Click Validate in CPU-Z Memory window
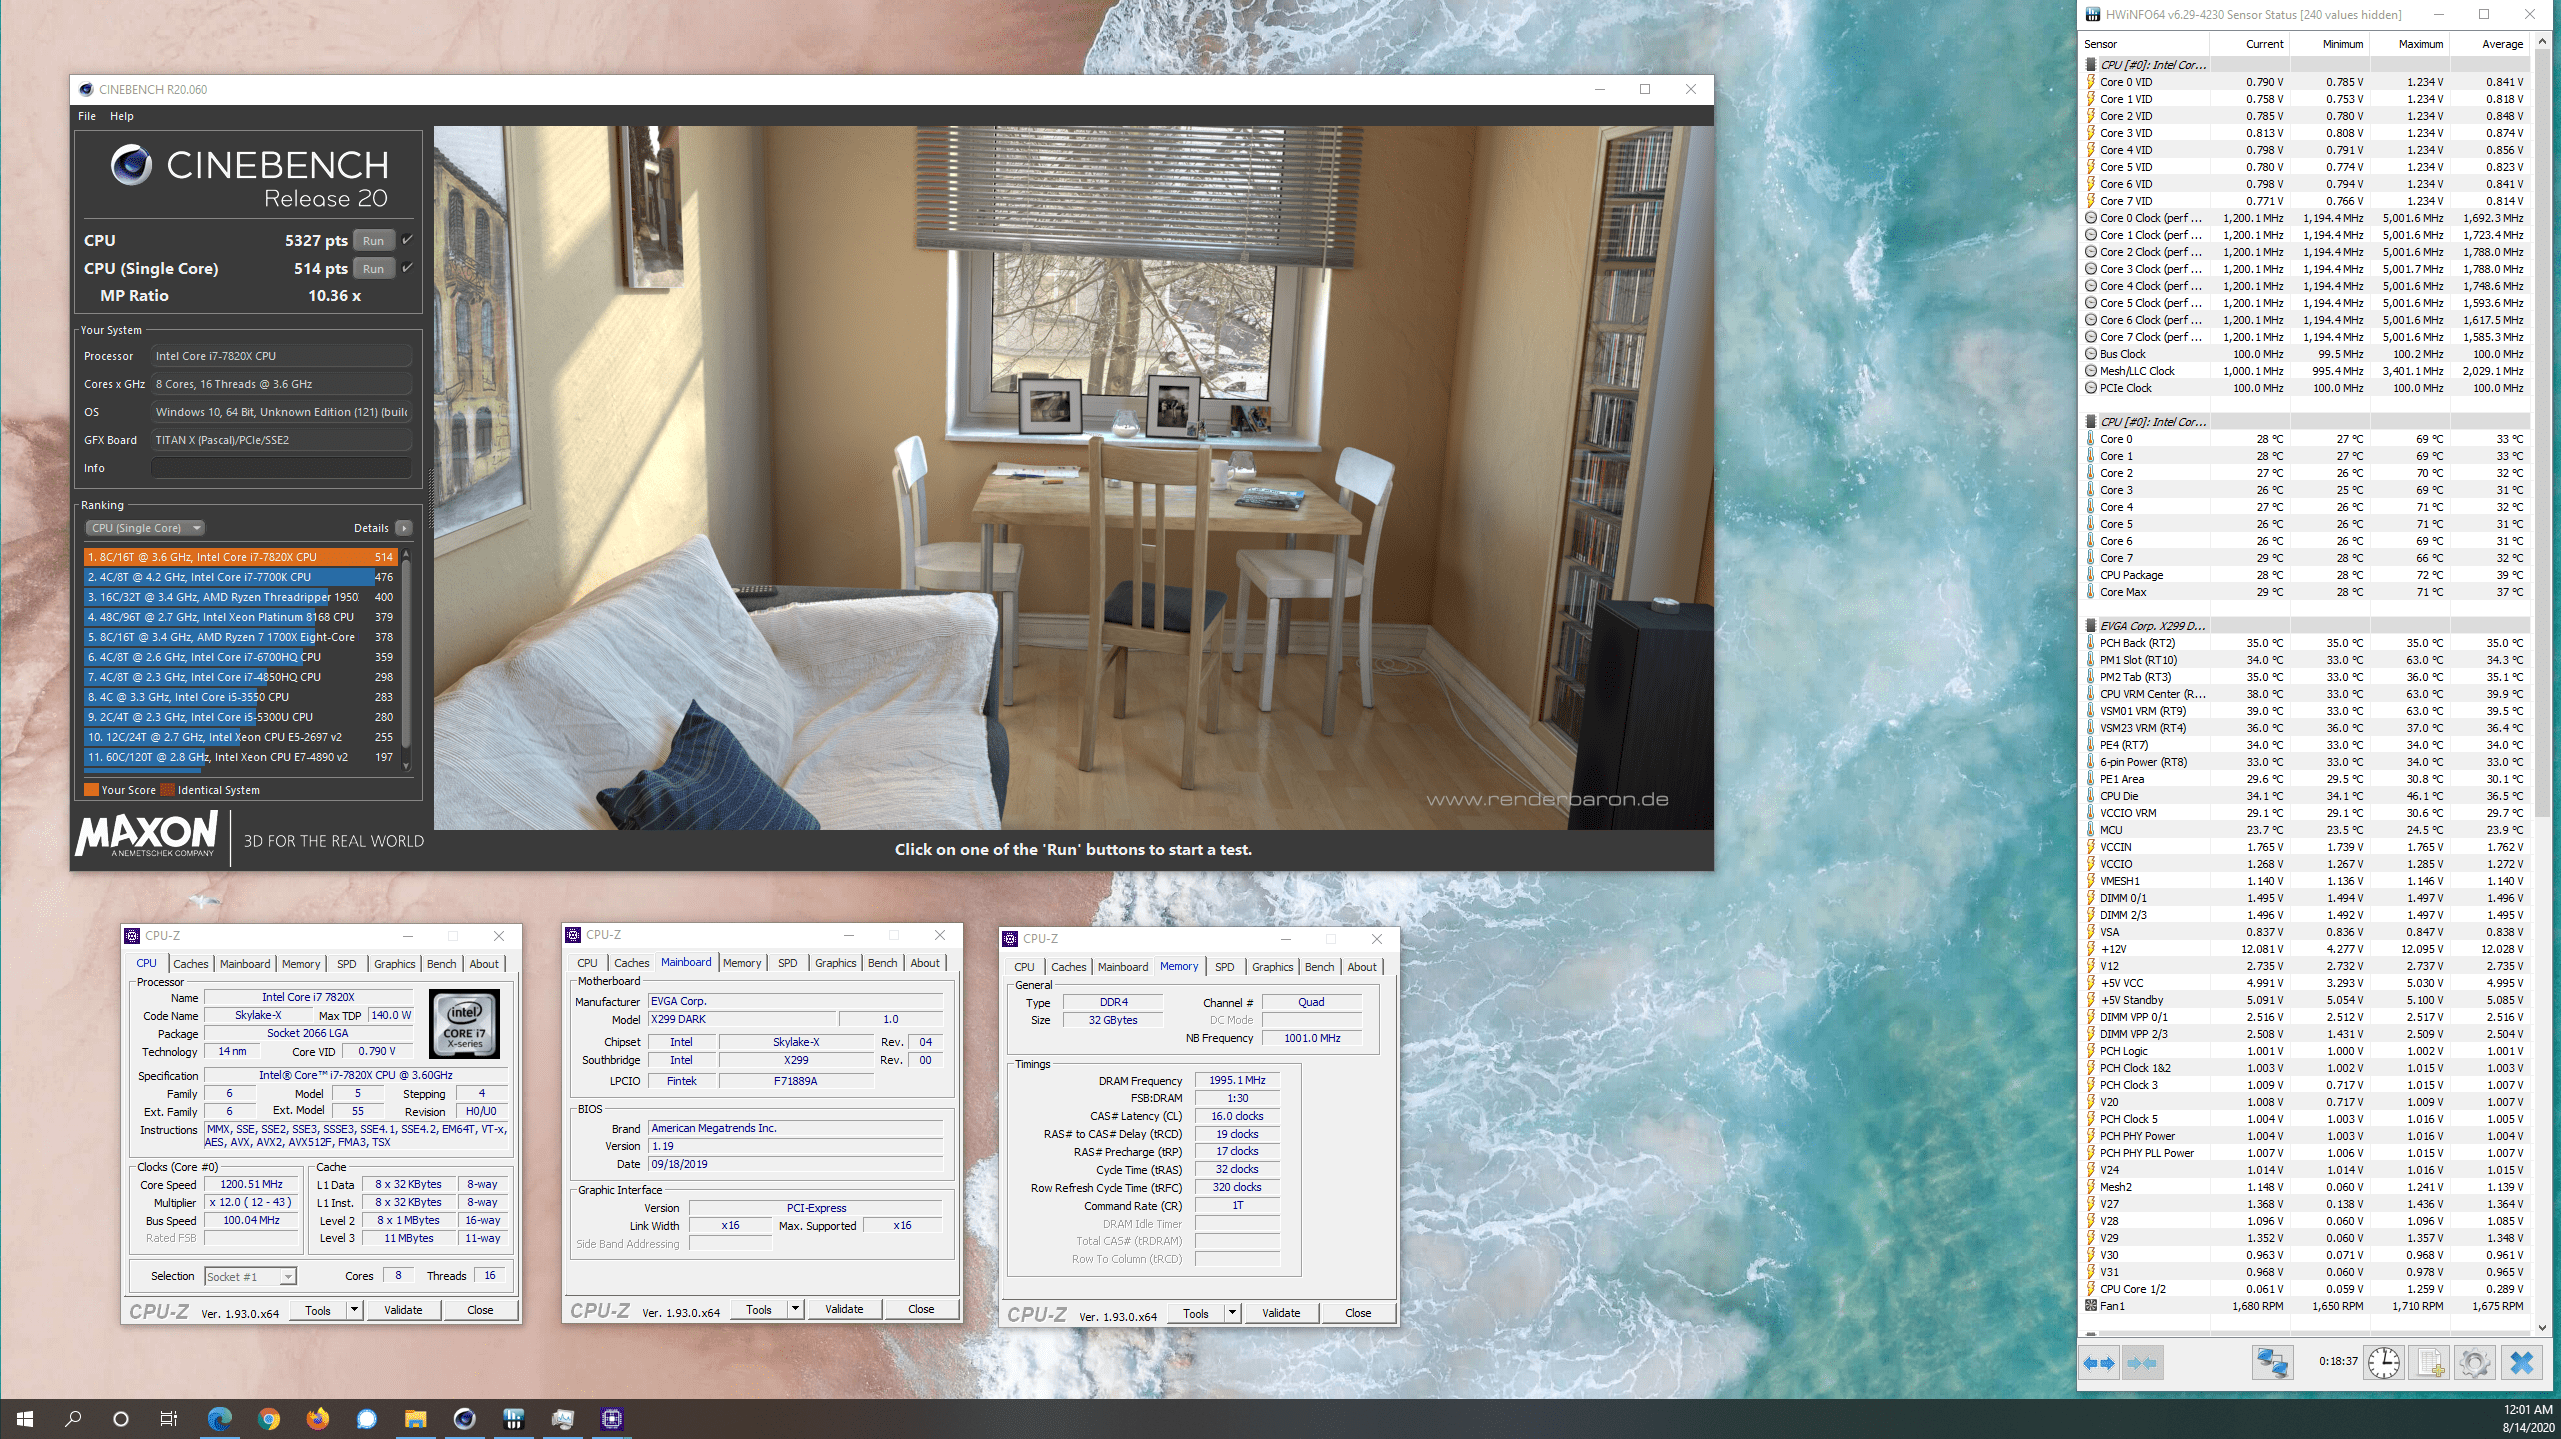Image resolution: width=2561 pixels, height=1439 pixels. coord(1281,1313)
